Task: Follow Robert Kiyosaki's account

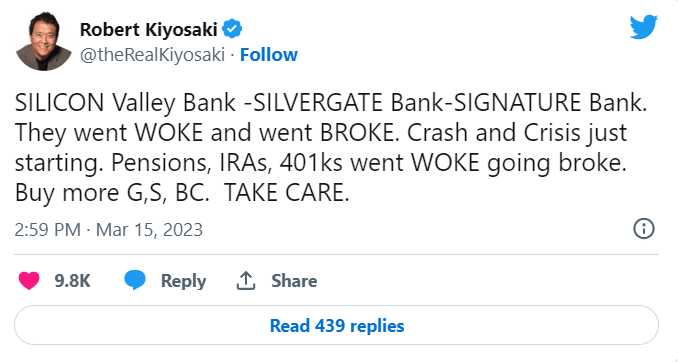Action: click(269, 55)
